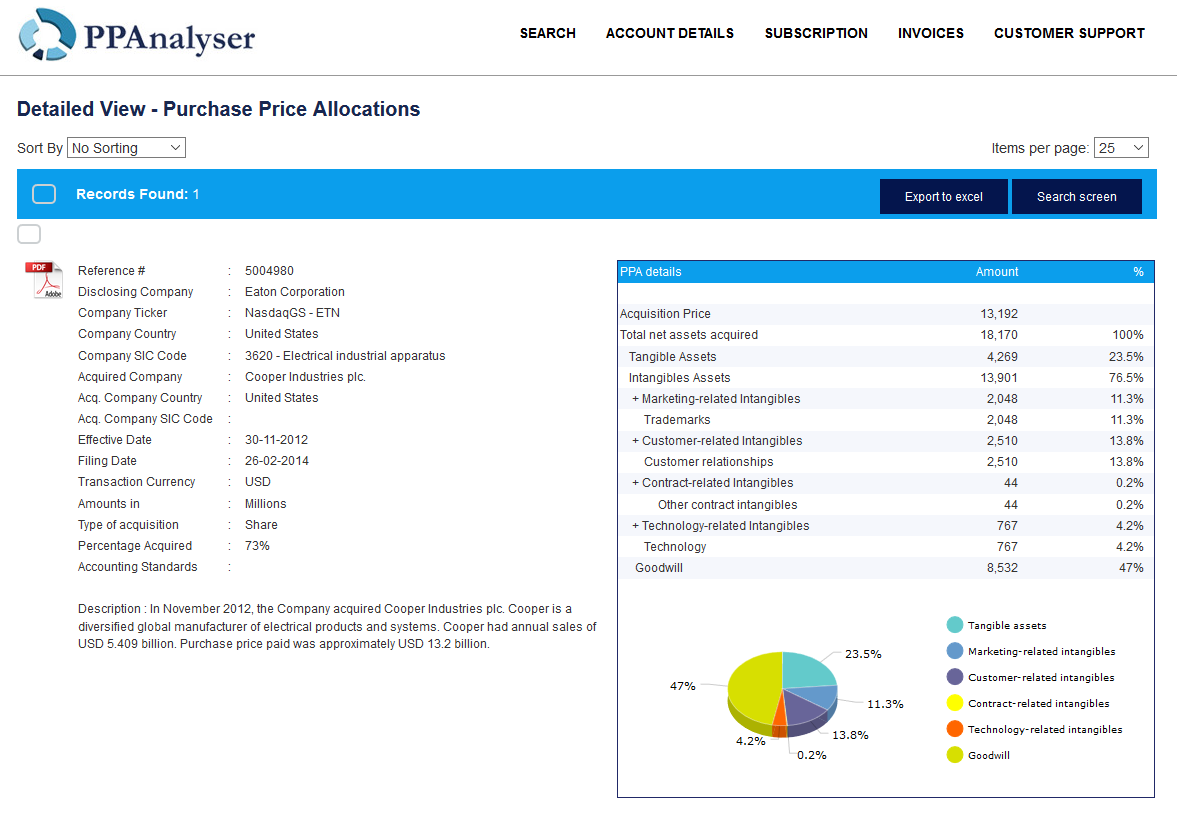Click the yellow-green Goodwill pie slice

753,687
